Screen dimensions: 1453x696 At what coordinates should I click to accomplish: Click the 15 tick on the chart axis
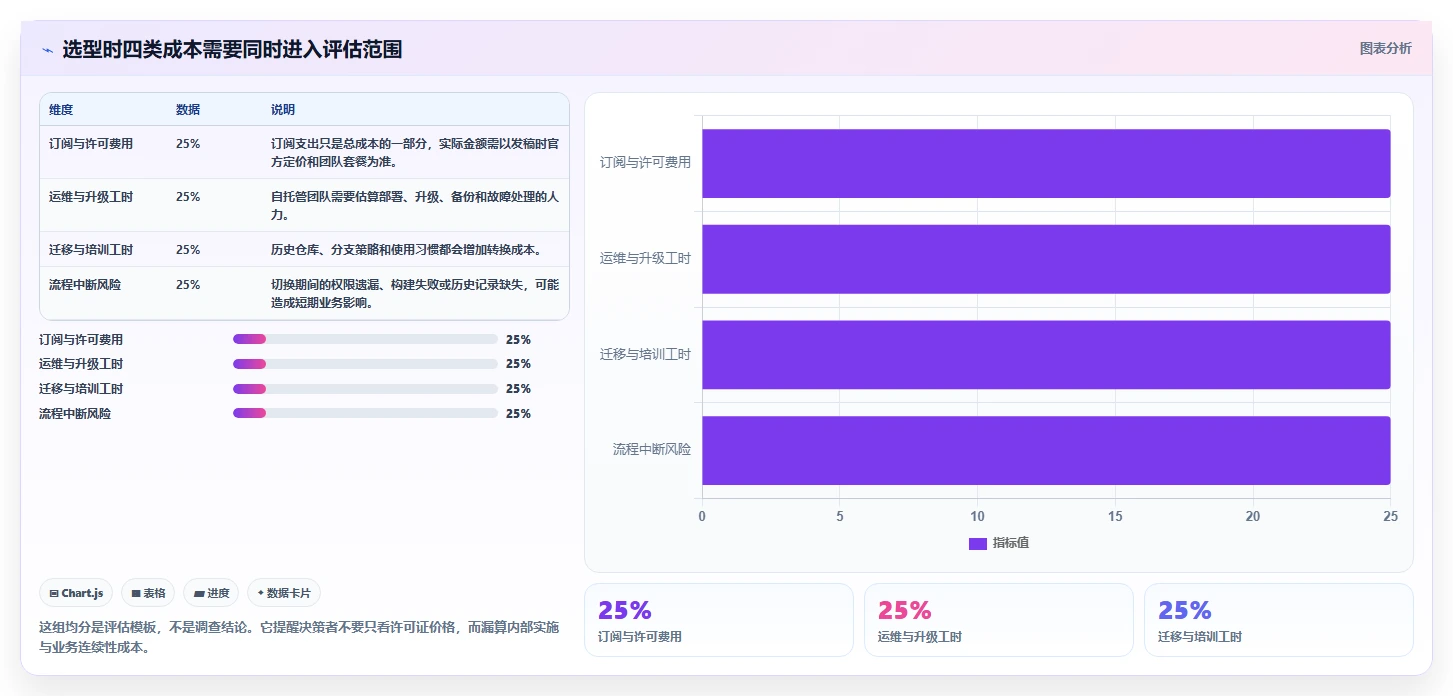tap(1115, 516)
